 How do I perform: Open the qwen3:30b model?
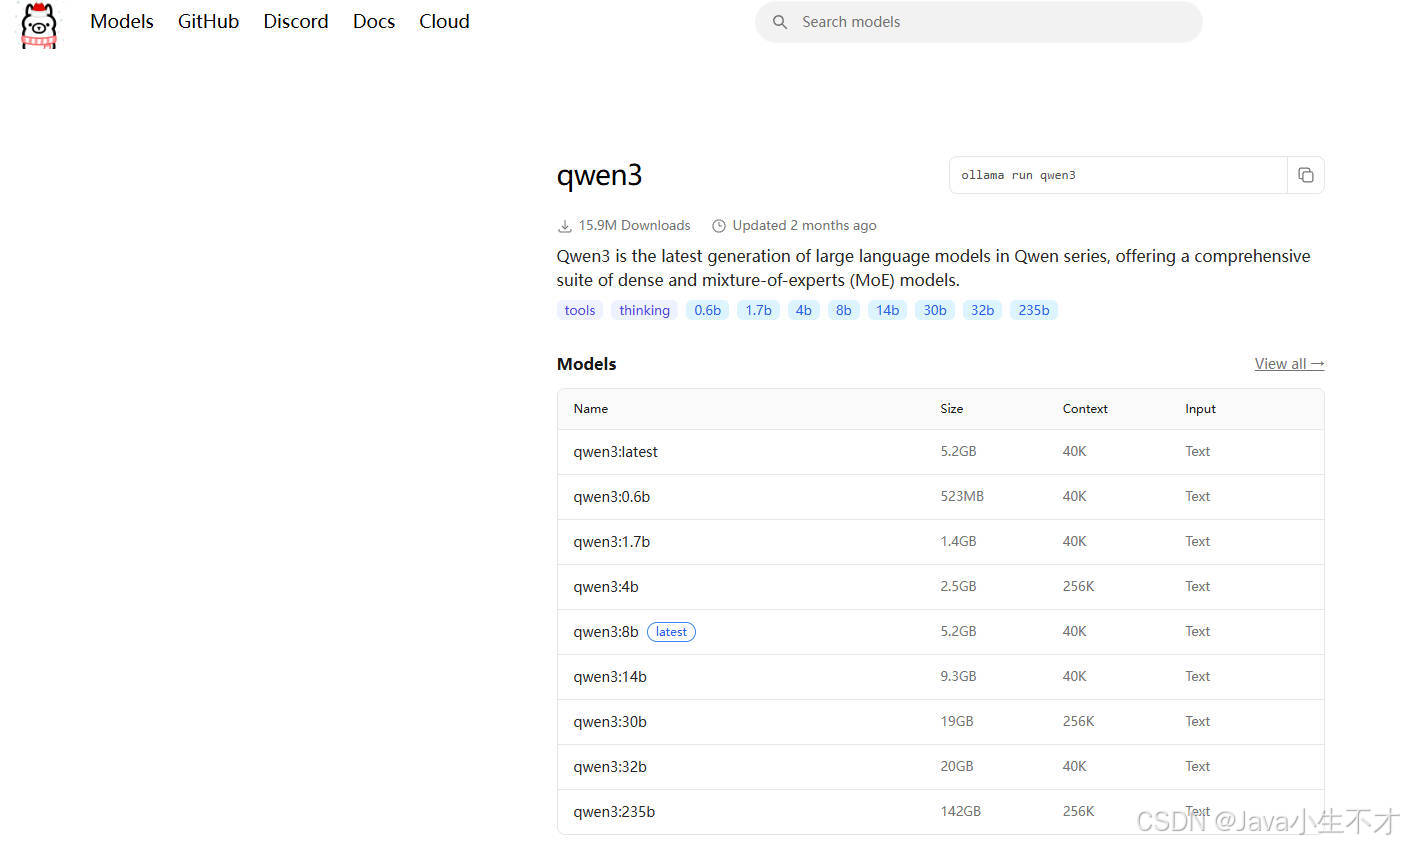pos(610,722)
